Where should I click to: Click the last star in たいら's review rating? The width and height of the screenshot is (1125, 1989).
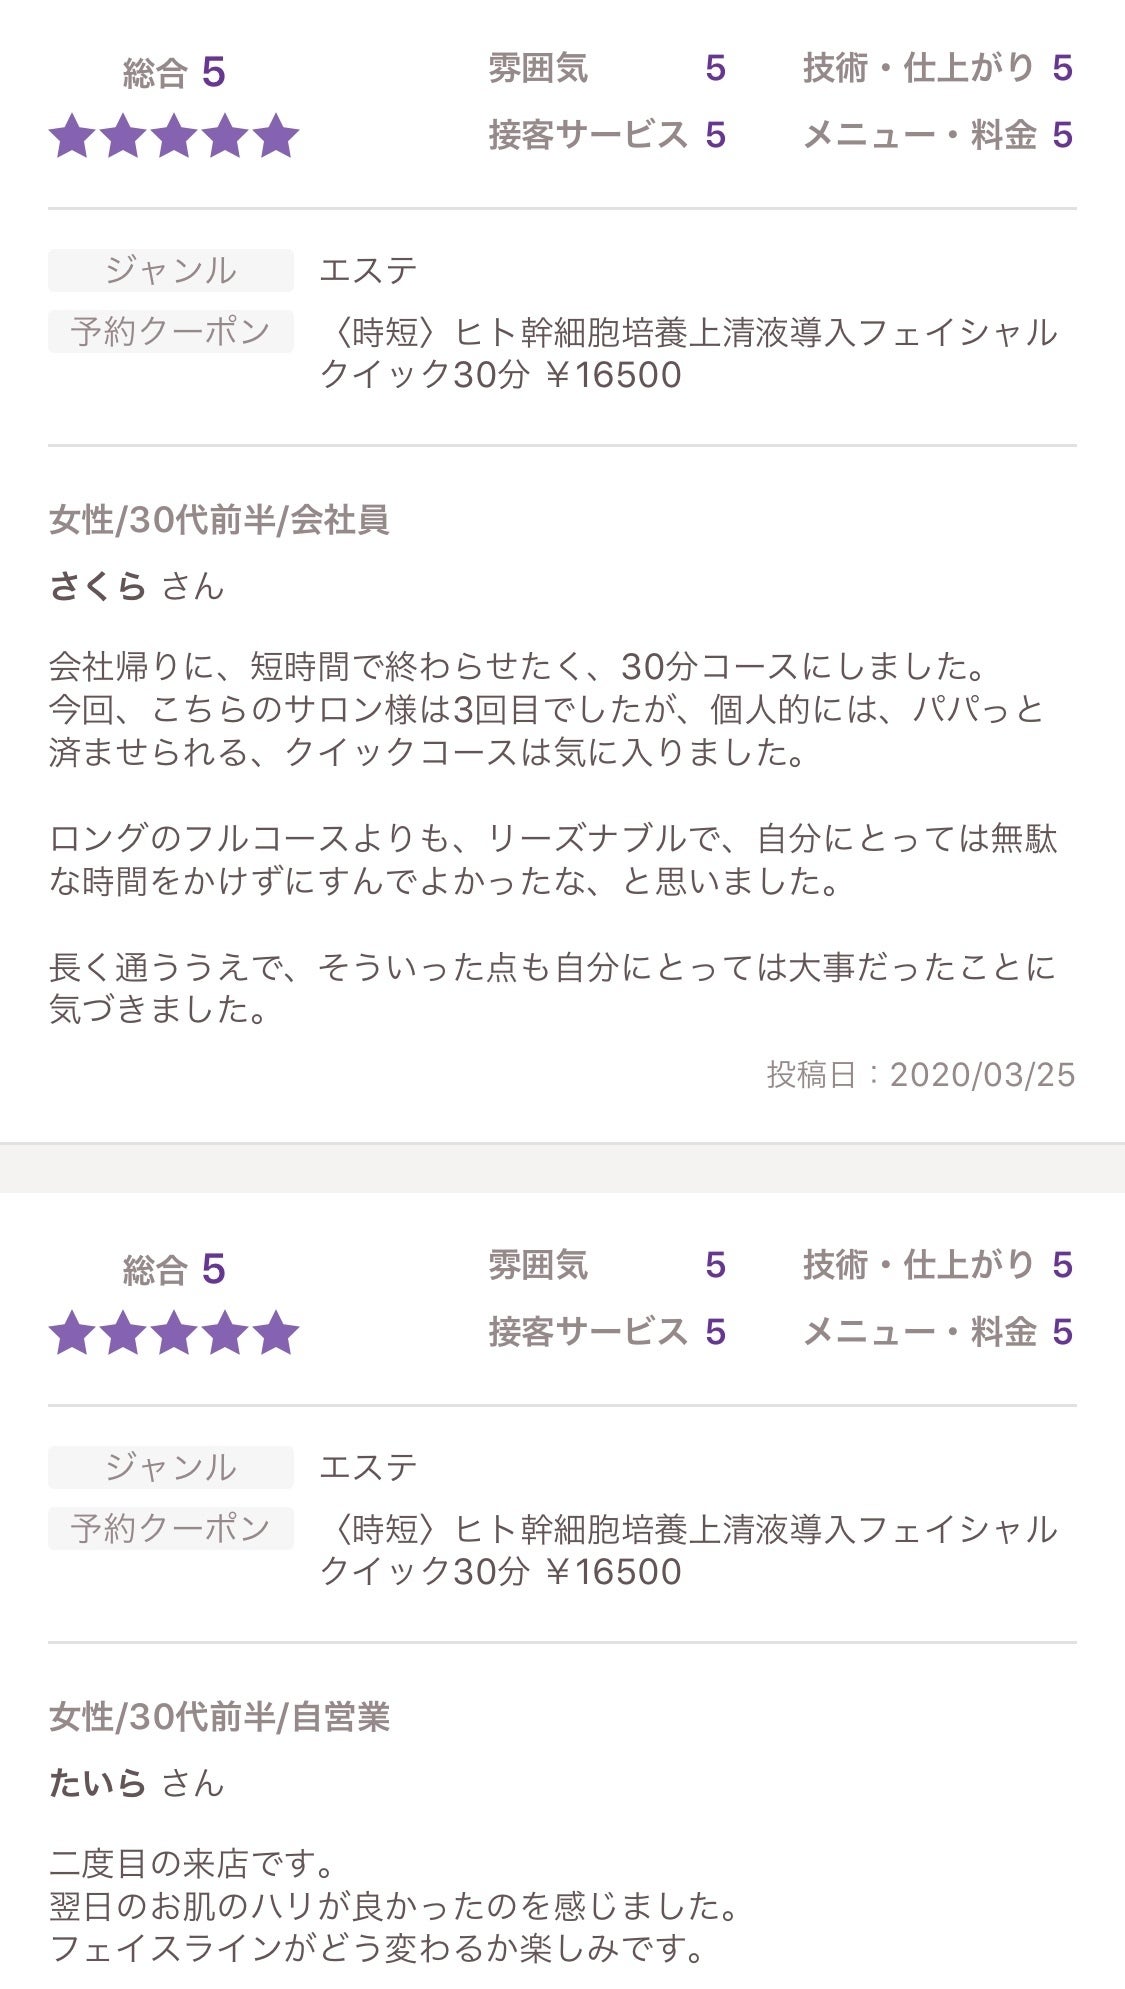(x=275, y=1333)
